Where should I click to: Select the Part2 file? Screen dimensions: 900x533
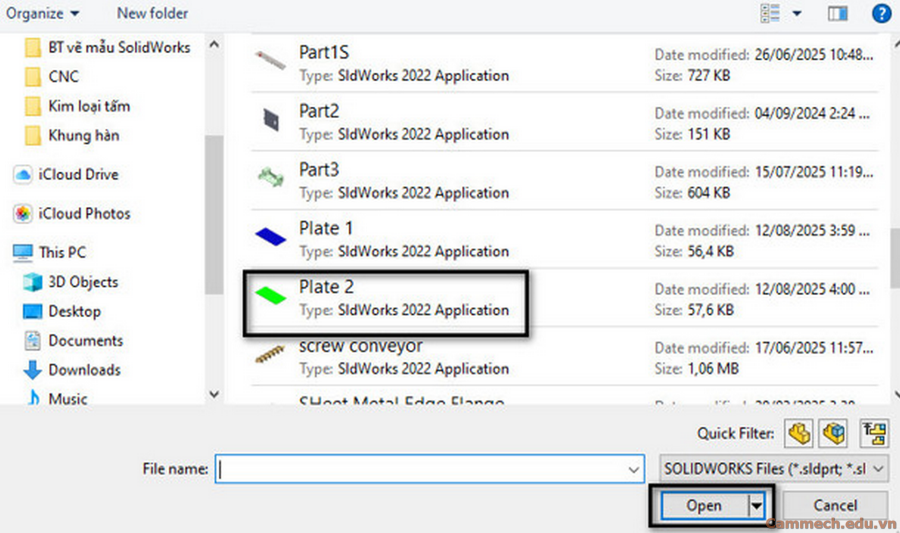coord(565,122)
